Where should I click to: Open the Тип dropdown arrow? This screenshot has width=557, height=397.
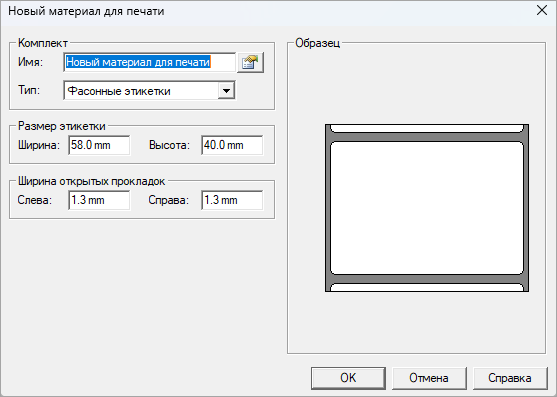click(x=226, y=91)
